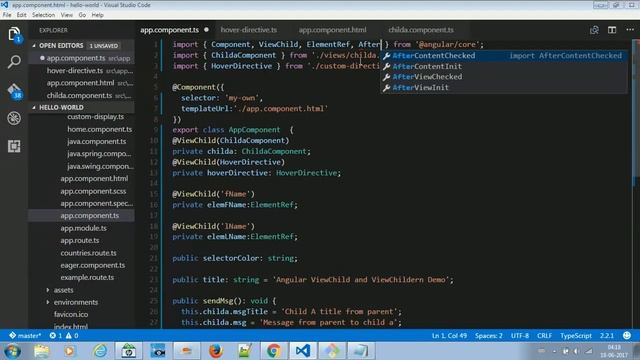Open the Explorer activity bar icon
Viewport: 640px width, 360px height.
pos(14,34)
